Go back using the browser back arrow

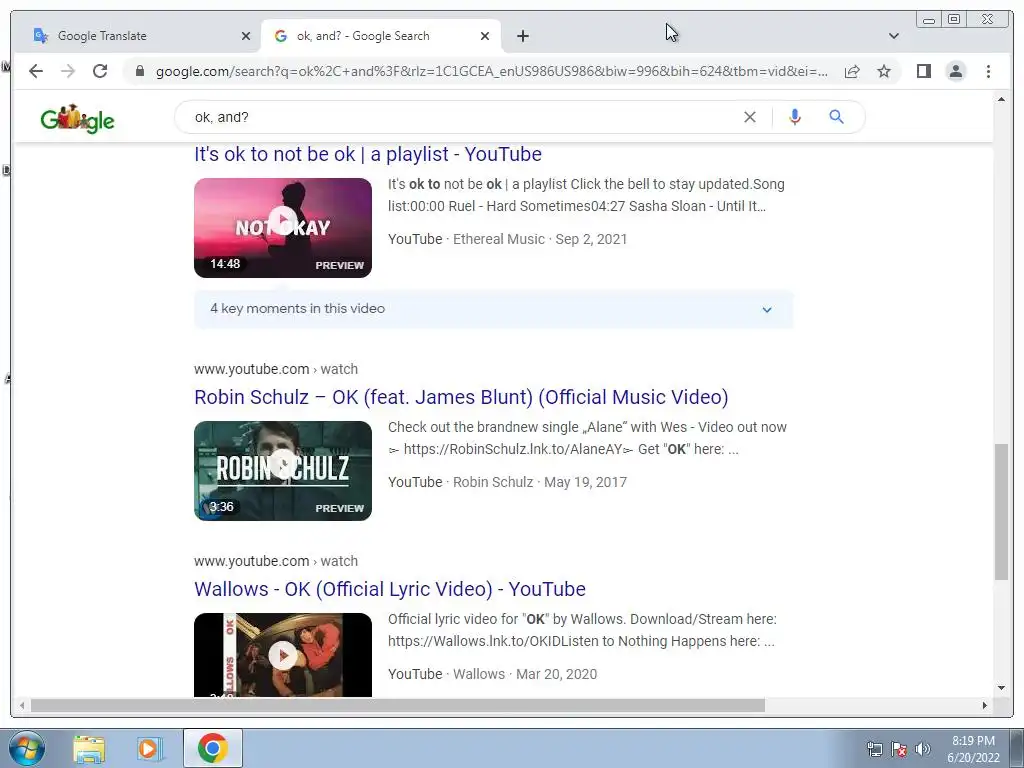[36, 71]
